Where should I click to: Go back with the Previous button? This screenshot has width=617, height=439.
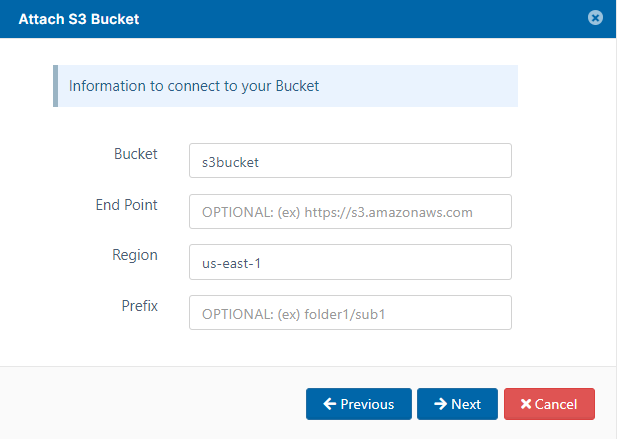click(359, 404)
